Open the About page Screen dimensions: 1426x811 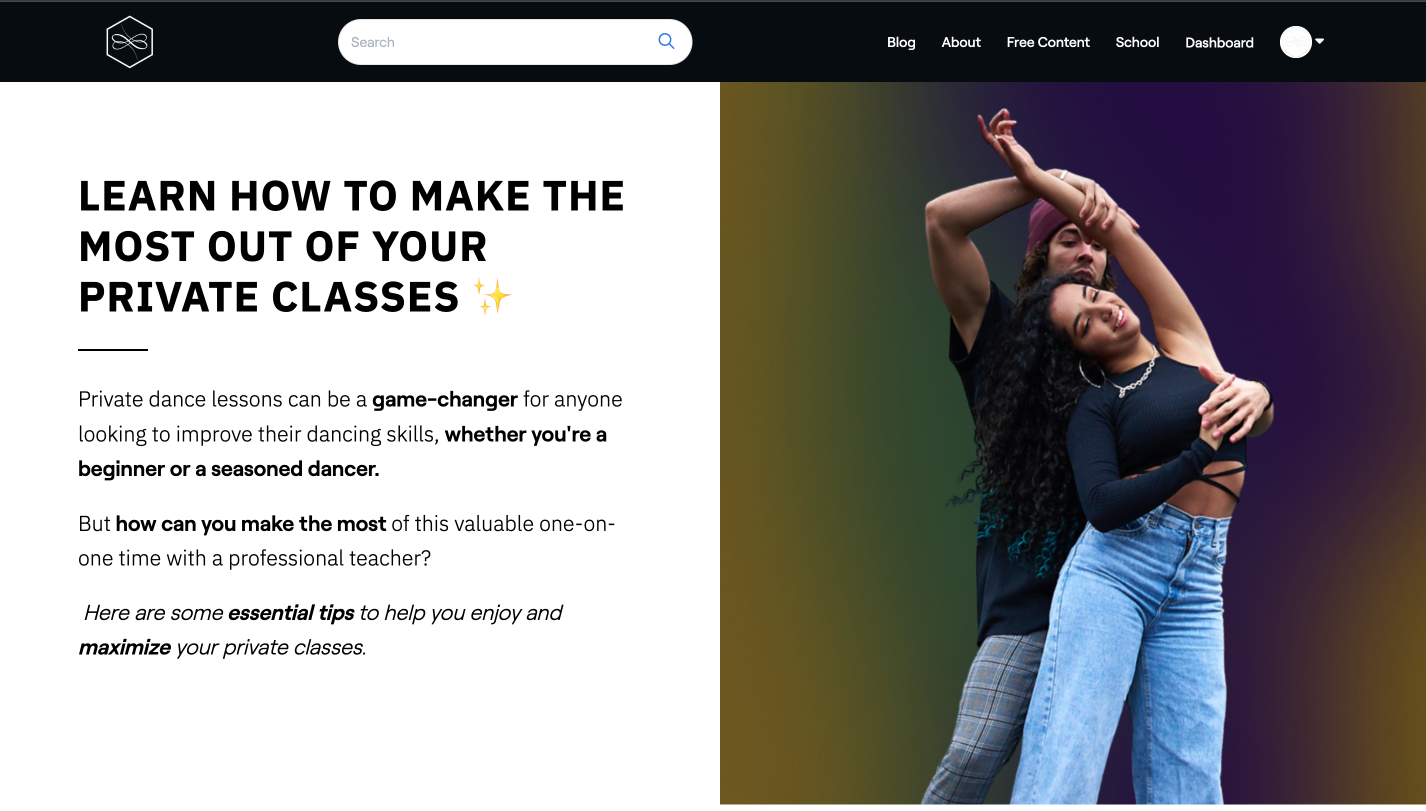click(x=961, y=42)
